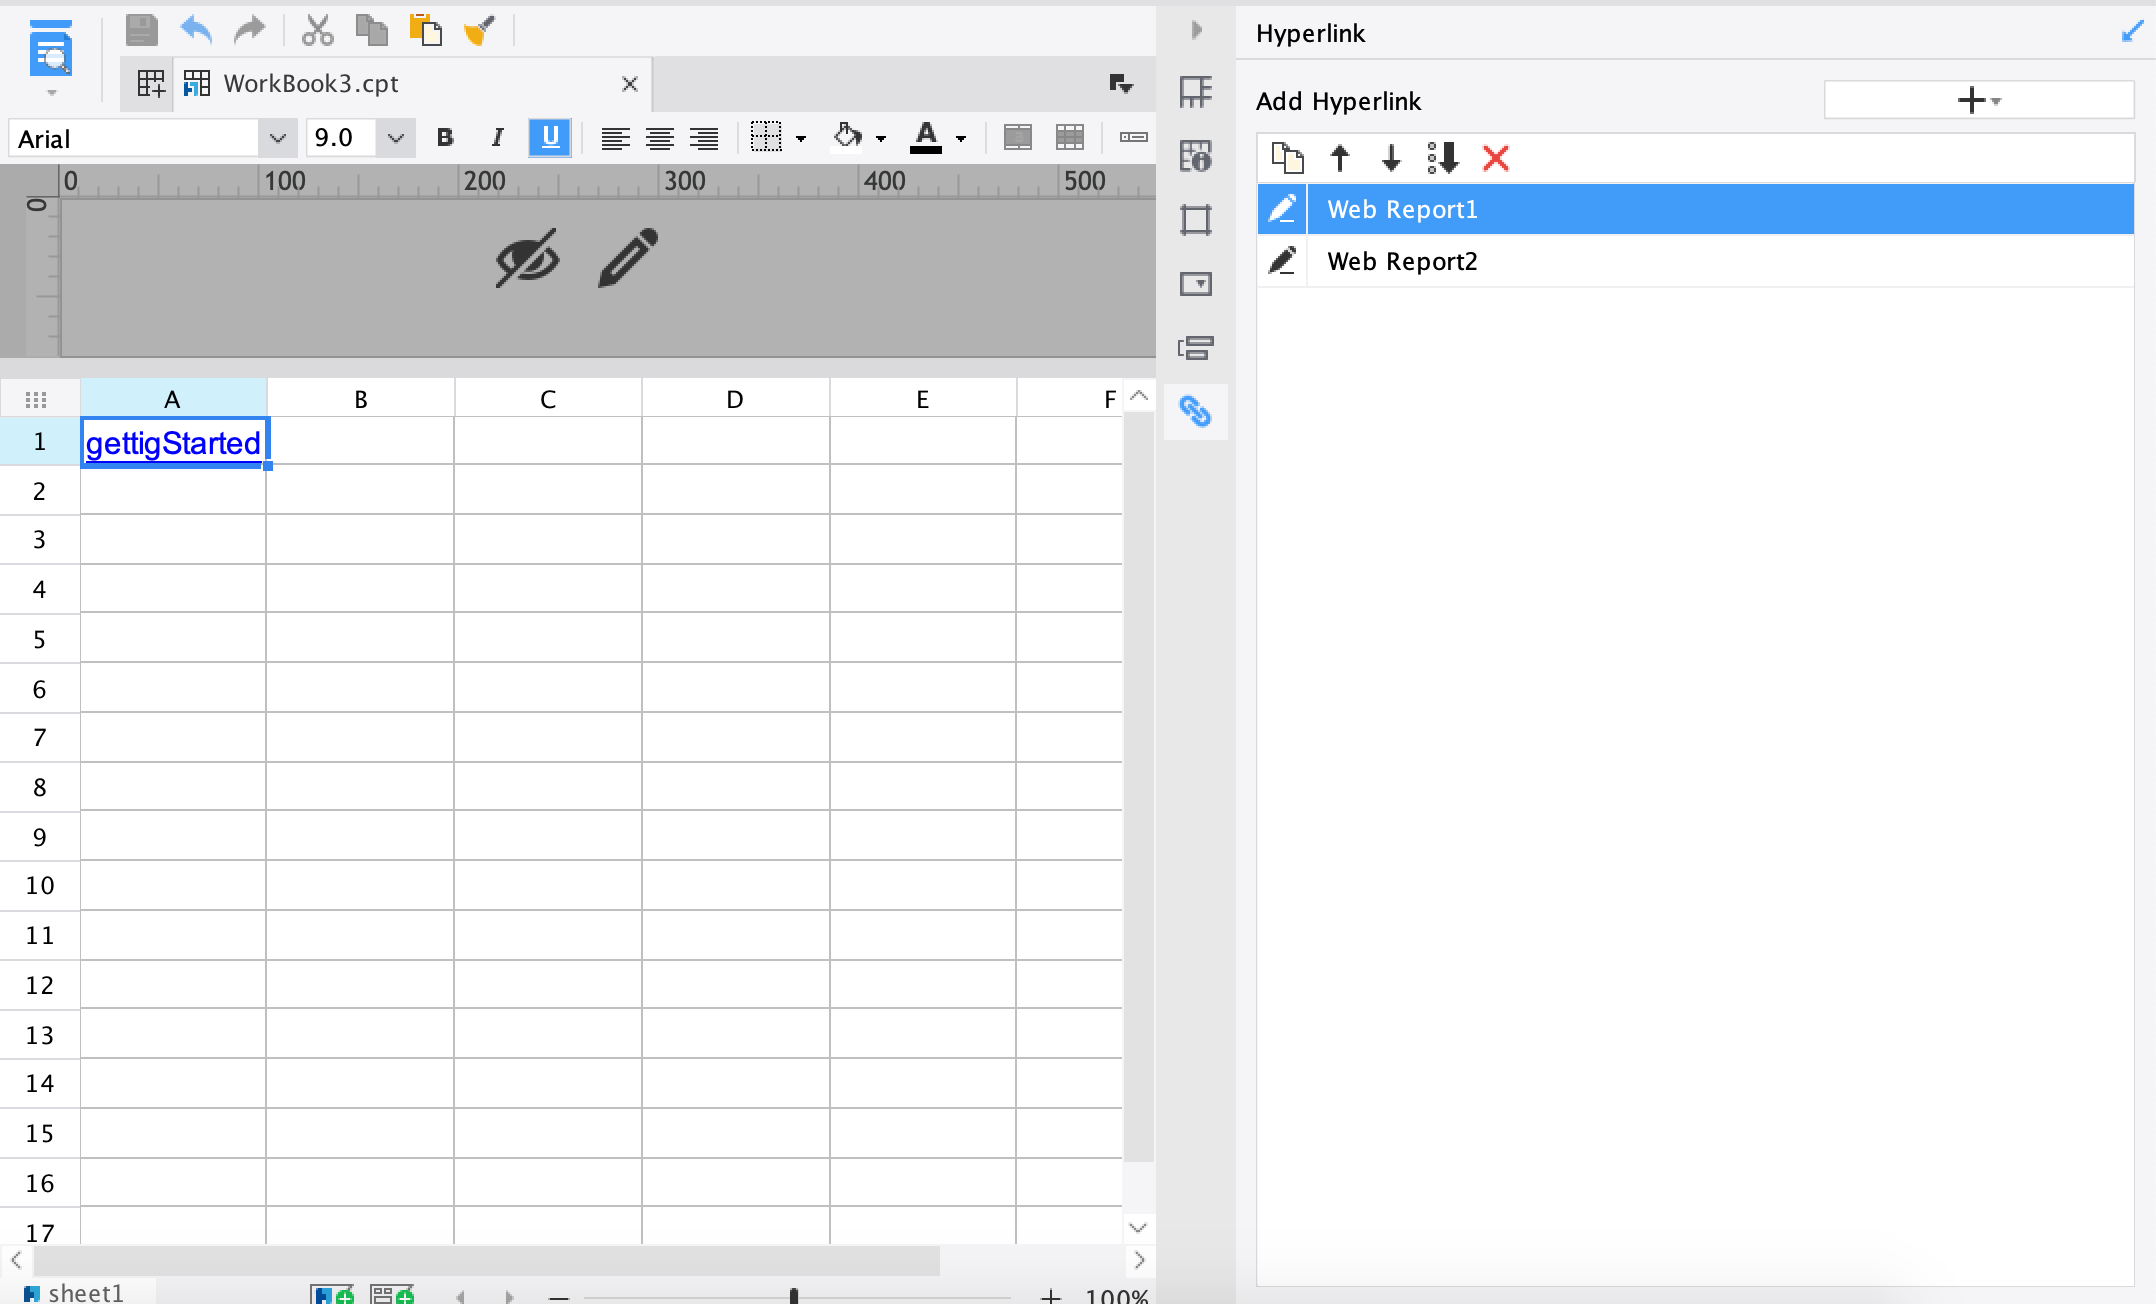Activate the format painter brush
Viewport: 2156px width, 1304px height.
click(479, 31)
